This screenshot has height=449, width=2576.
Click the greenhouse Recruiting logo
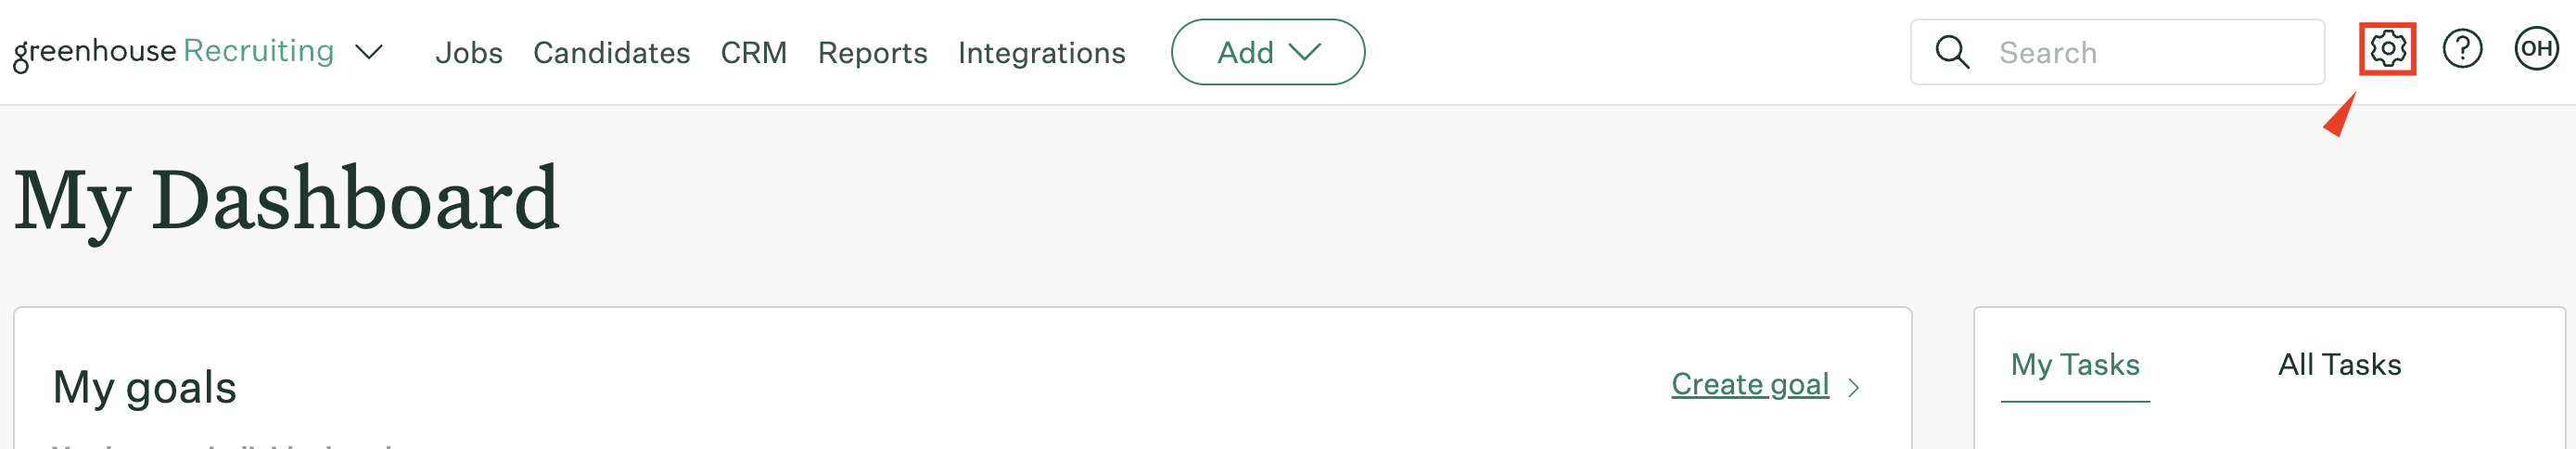174,52
